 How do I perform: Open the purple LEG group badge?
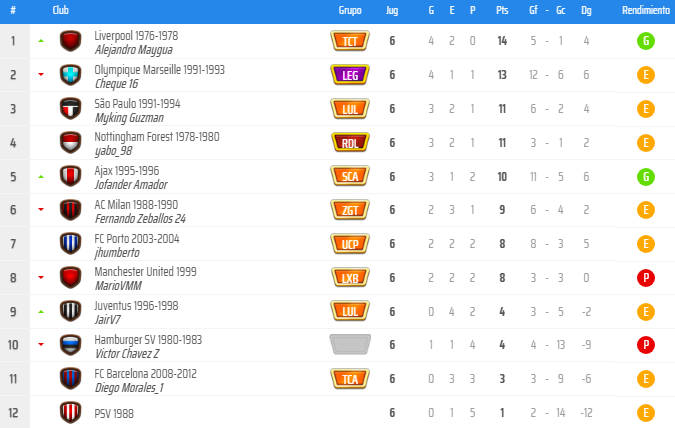click(x=350, y=75)
